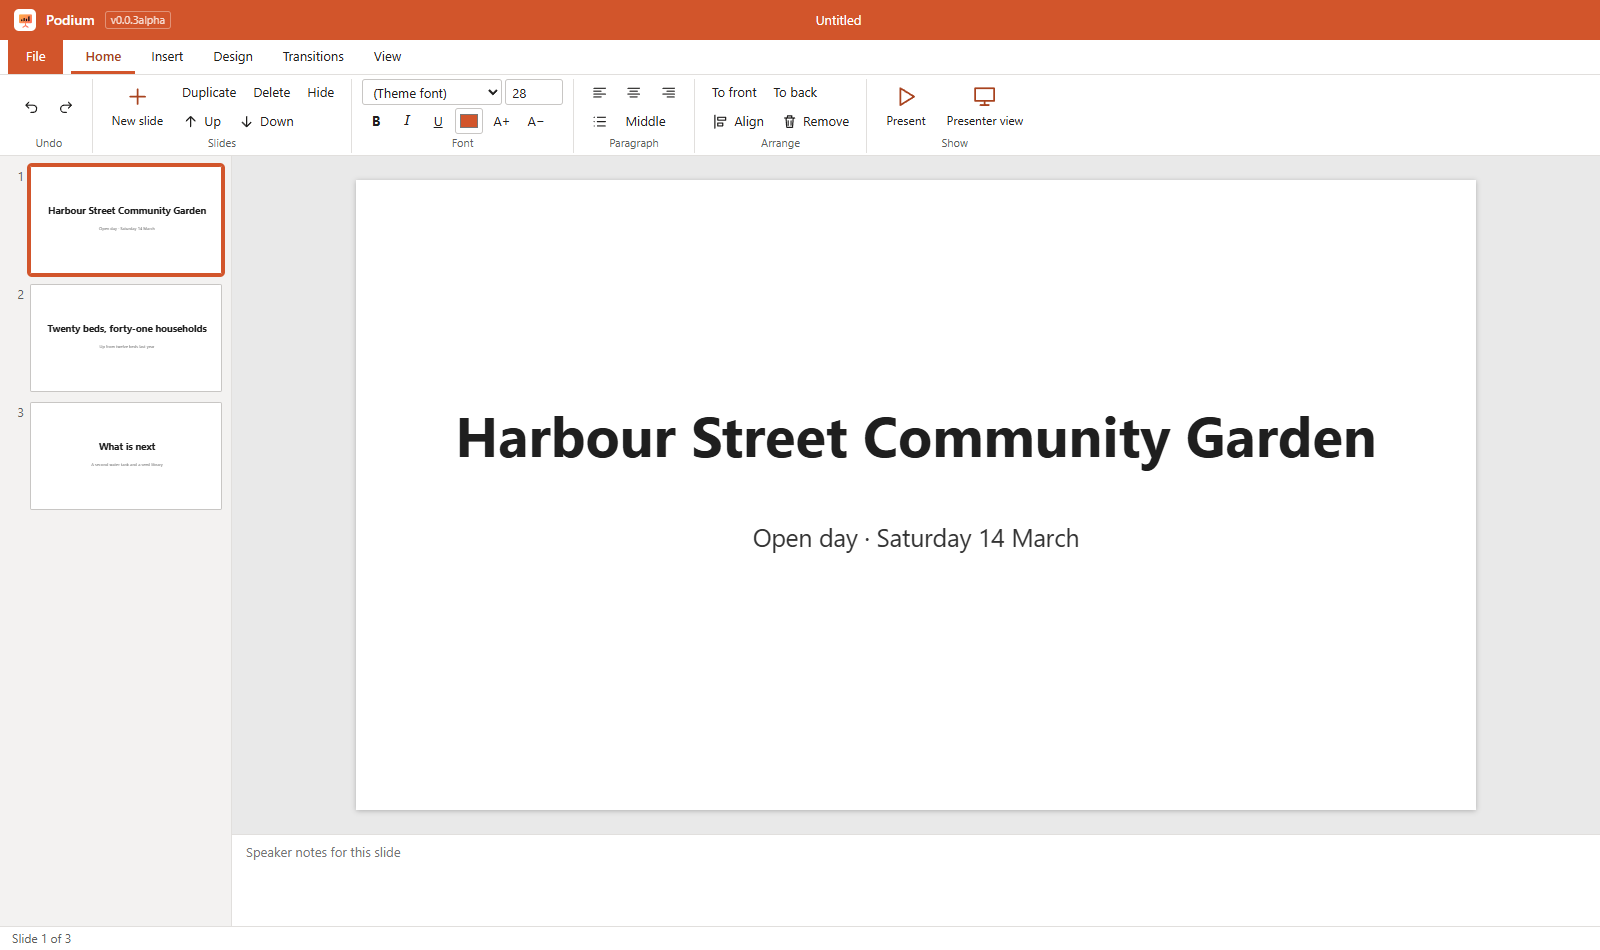Viewport: 1600px width, 950px height.
Task: Click the Undo arrow icon
Action: pos(32,107)
